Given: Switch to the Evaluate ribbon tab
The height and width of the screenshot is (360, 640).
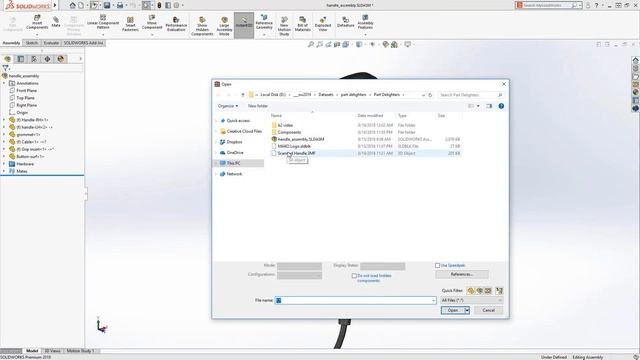Looking at the screenshot, I should tap(51, 43).
